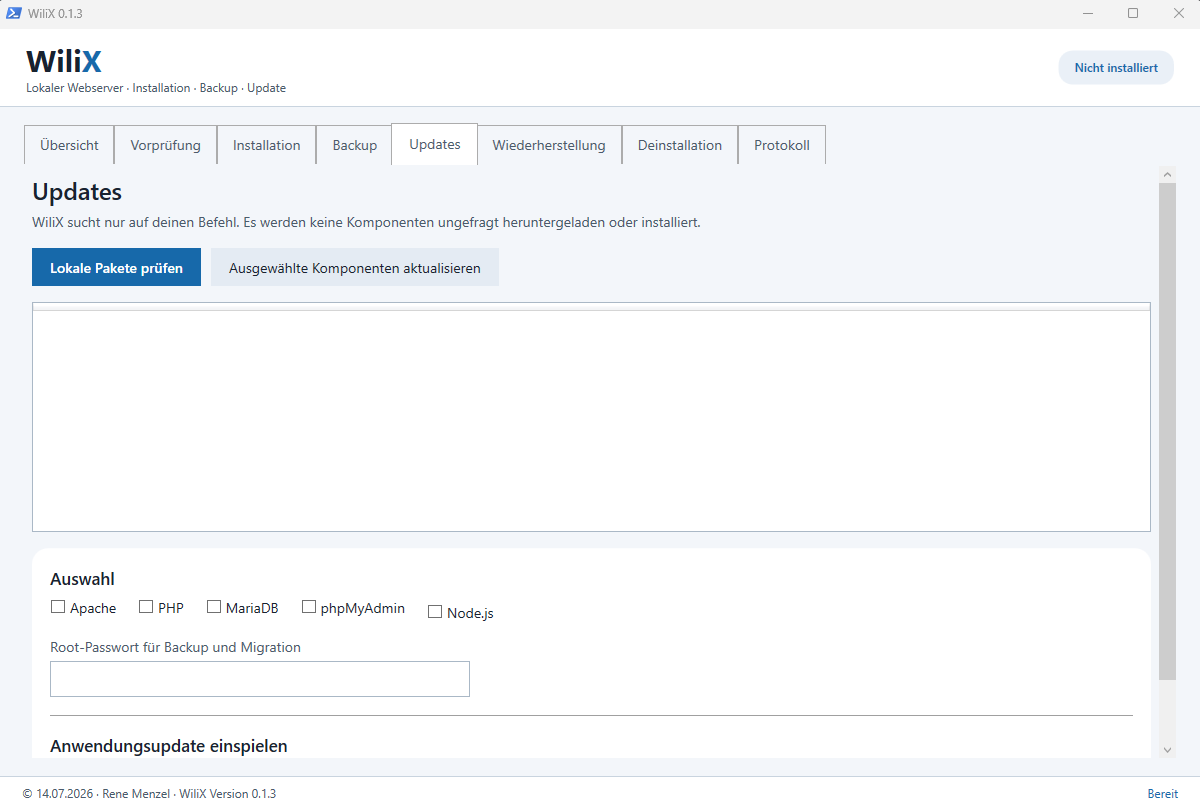Minimize the WiliX window

point(1087,13)
